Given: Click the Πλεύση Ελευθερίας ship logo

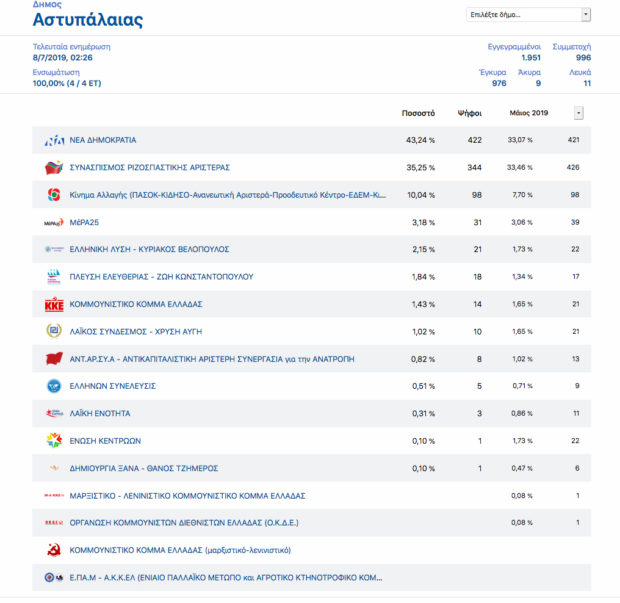Looking at the screenshot, I should (54, 276).
